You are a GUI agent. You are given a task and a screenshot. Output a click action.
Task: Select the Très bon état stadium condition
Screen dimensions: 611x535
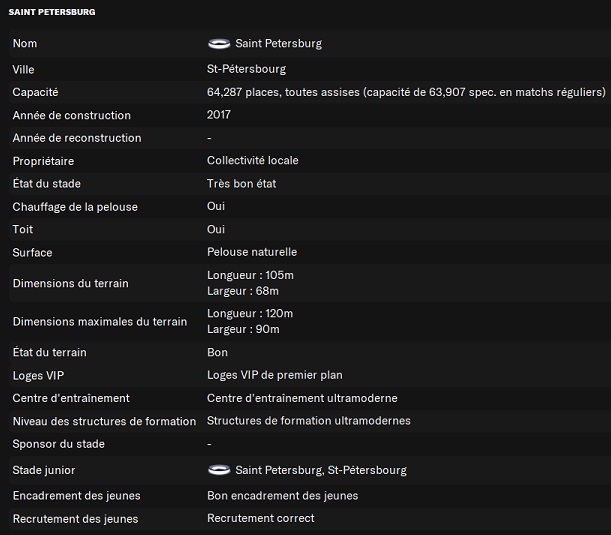[241, 184]
